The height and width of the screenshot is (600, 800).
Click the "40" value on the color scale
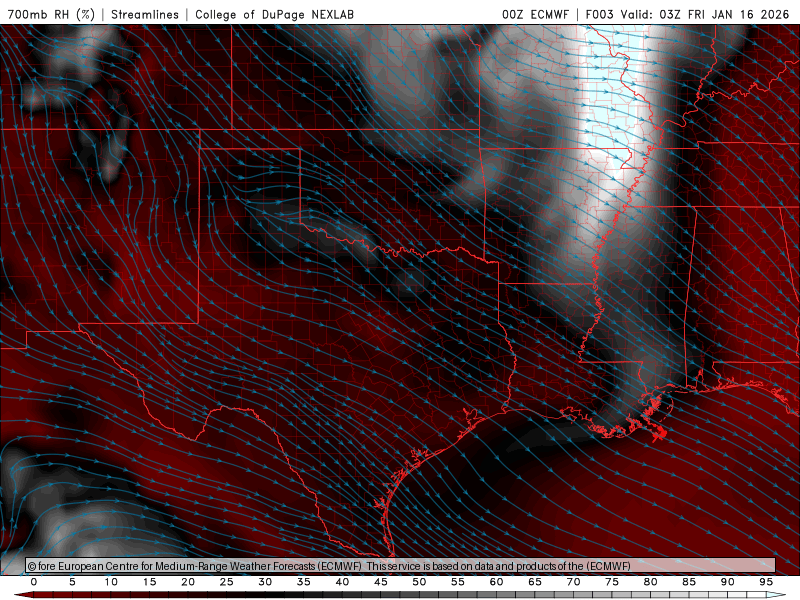coord(342,582)
